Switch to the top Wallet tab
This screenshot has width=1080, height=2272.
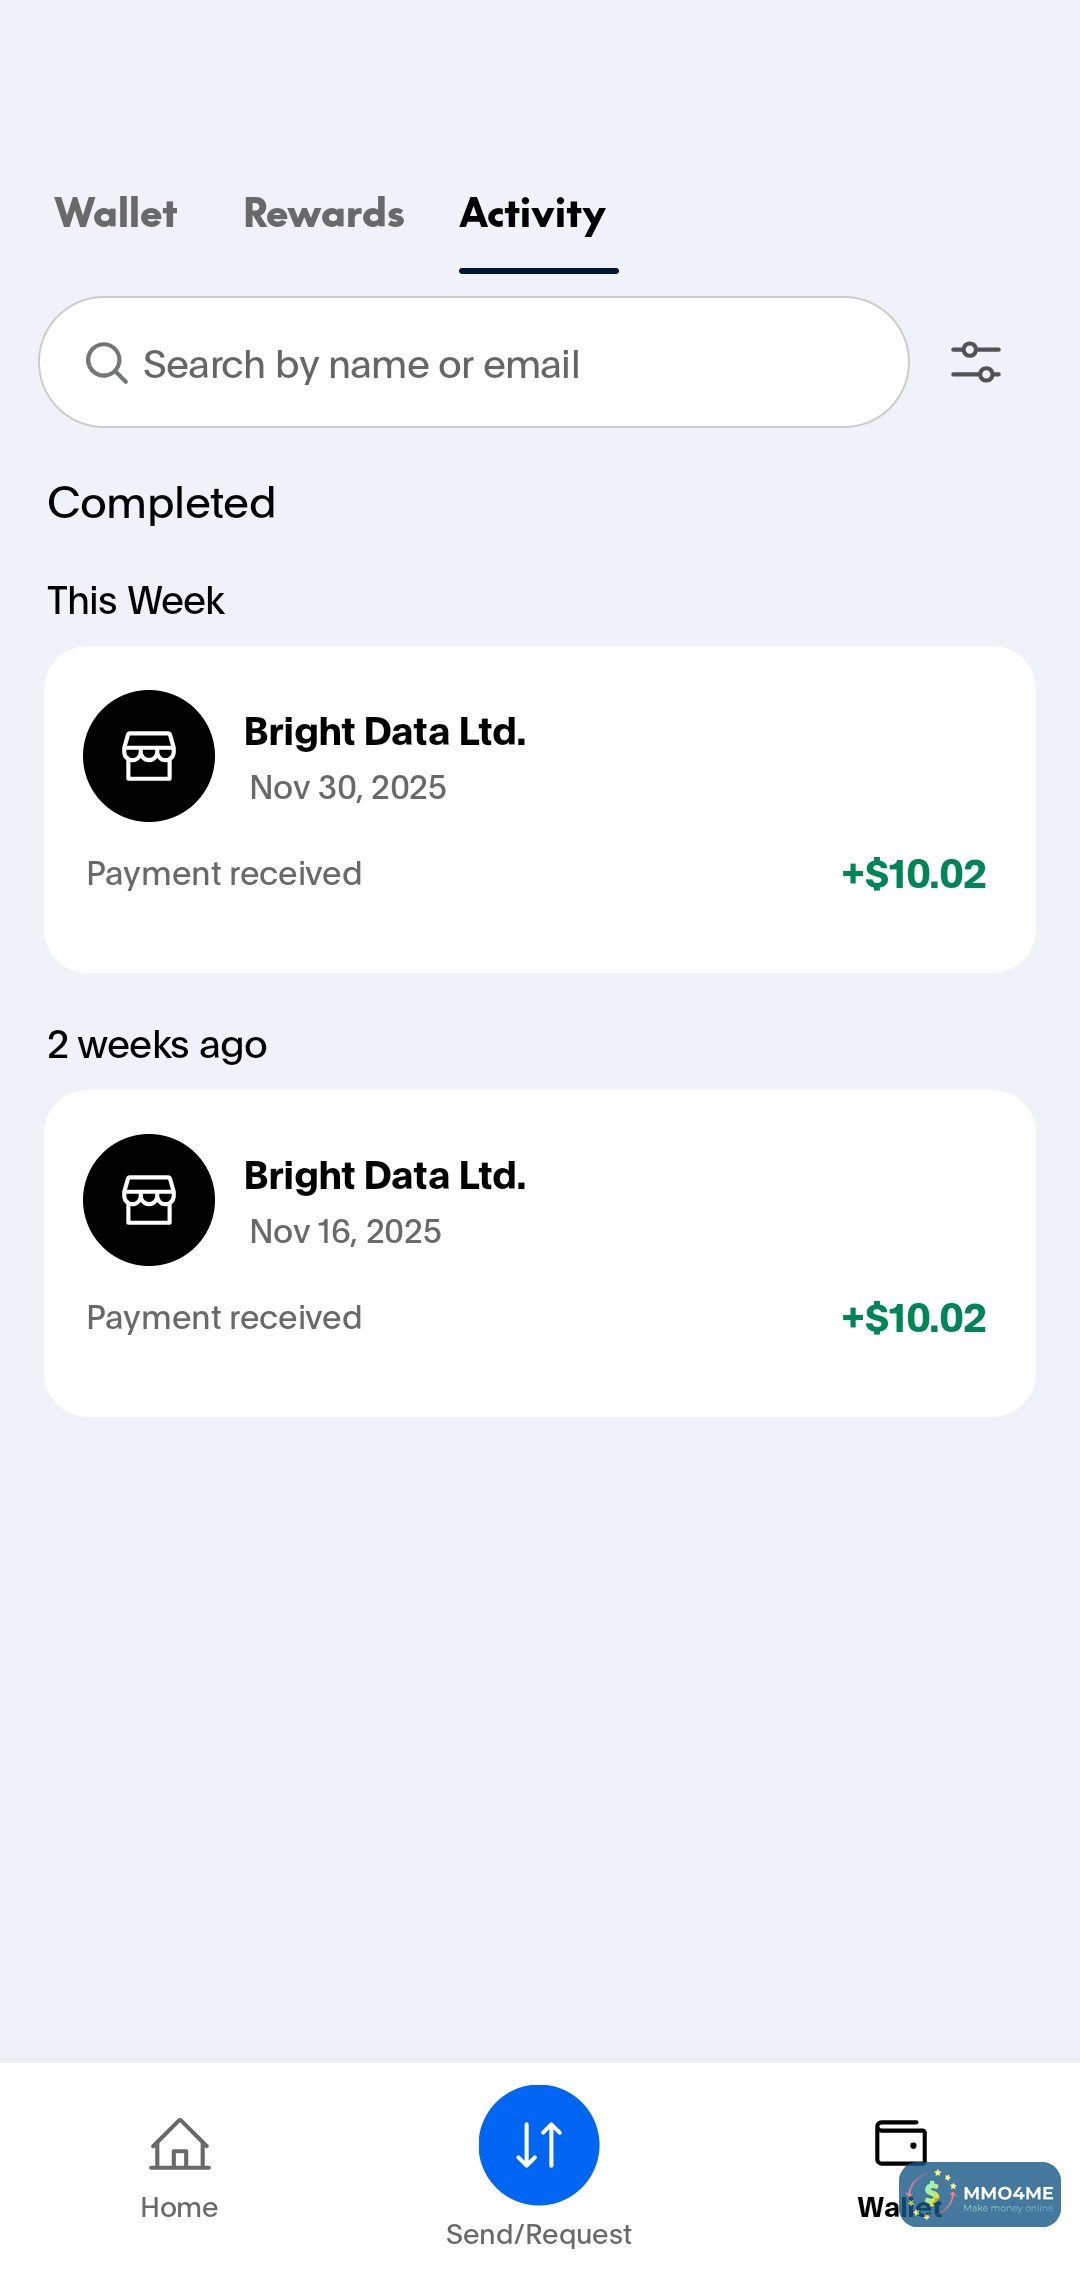point(116,213)
